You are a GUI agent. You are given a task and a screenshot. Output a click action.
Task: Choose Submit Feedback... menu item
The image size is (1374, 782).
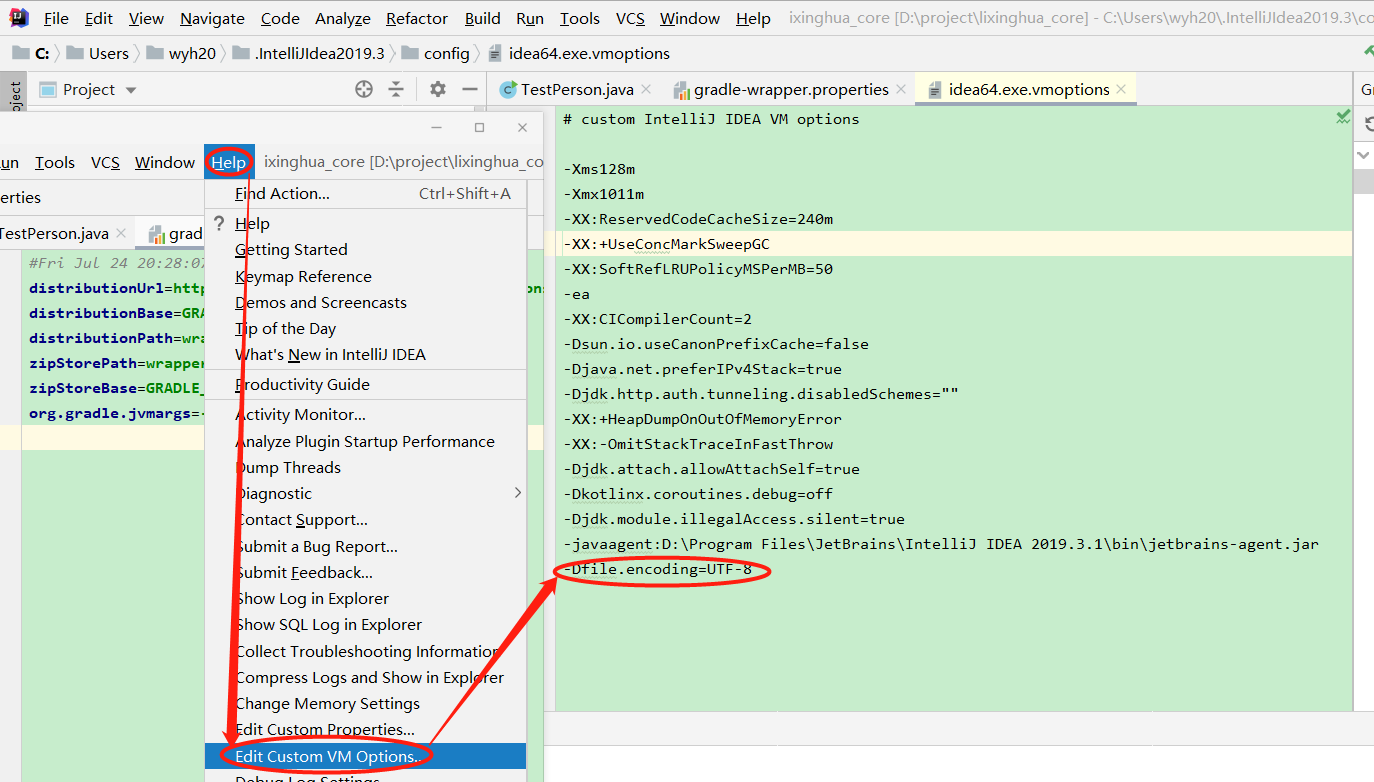365,572
